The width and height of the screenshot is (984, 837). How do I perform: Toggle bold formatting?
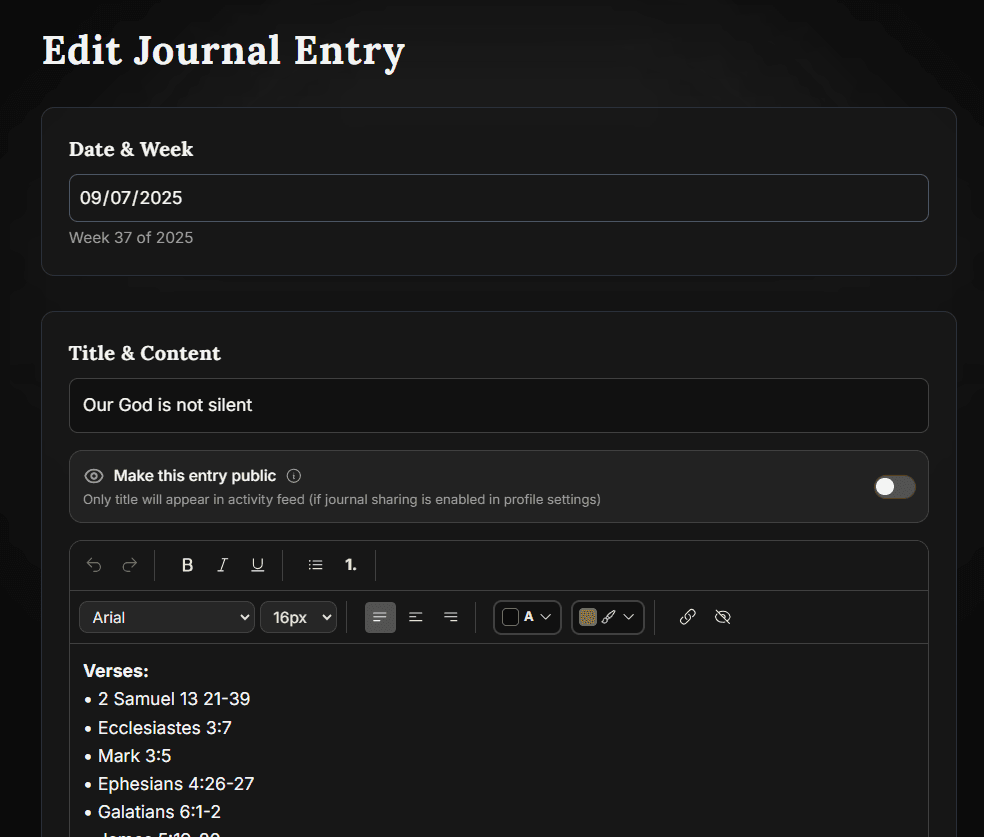coord(187,565)
